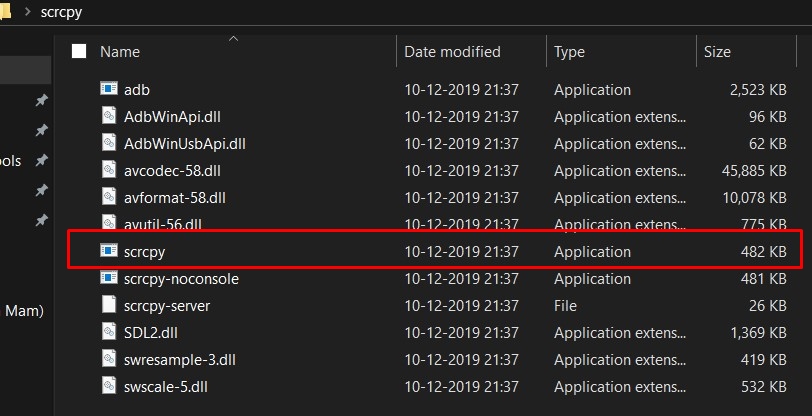The image size is (812, 416).
Task: Sort files by the Size column
Action: click(717, 52)
